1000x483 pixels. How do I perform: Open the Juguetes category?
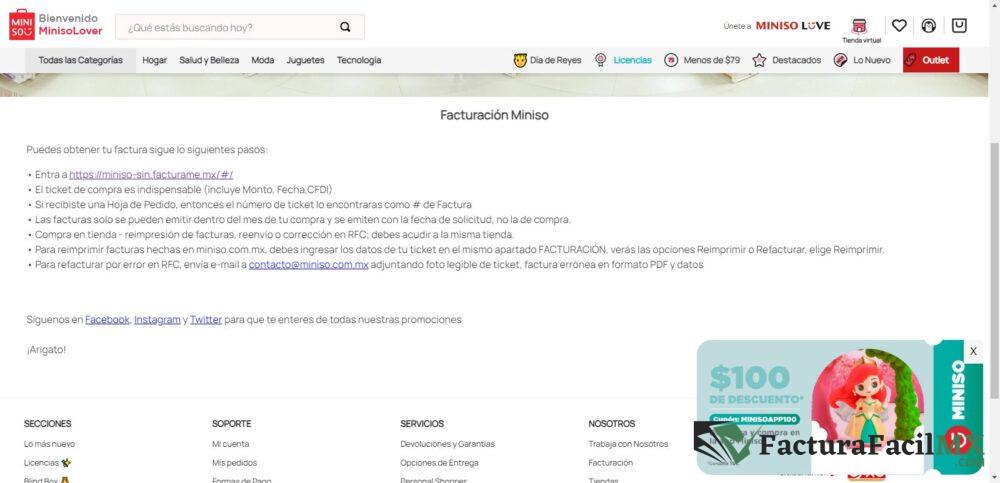pos(305,60)
